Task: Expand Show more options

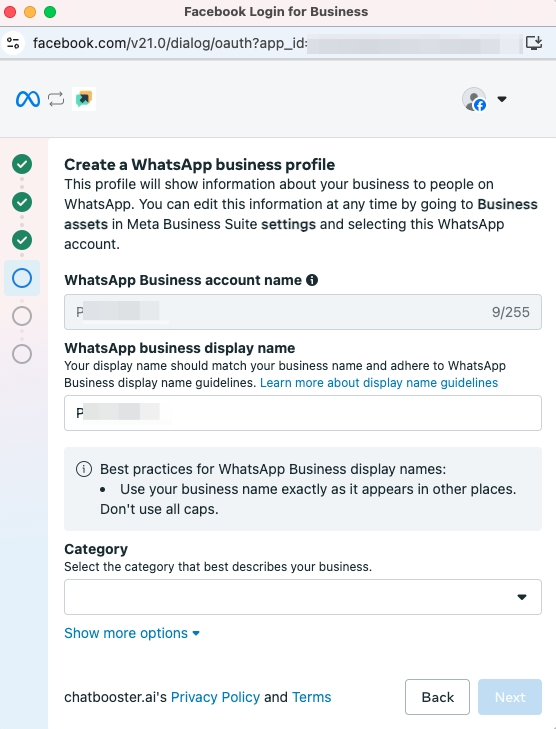Action: click(x=132, y=633)
